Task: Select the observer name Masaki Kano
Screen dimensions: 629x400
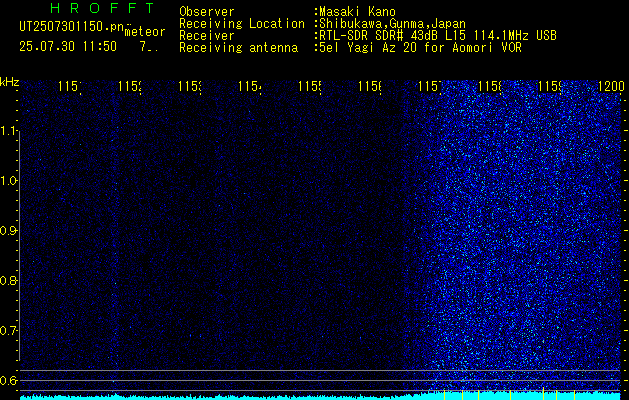Action: point(357,12)
